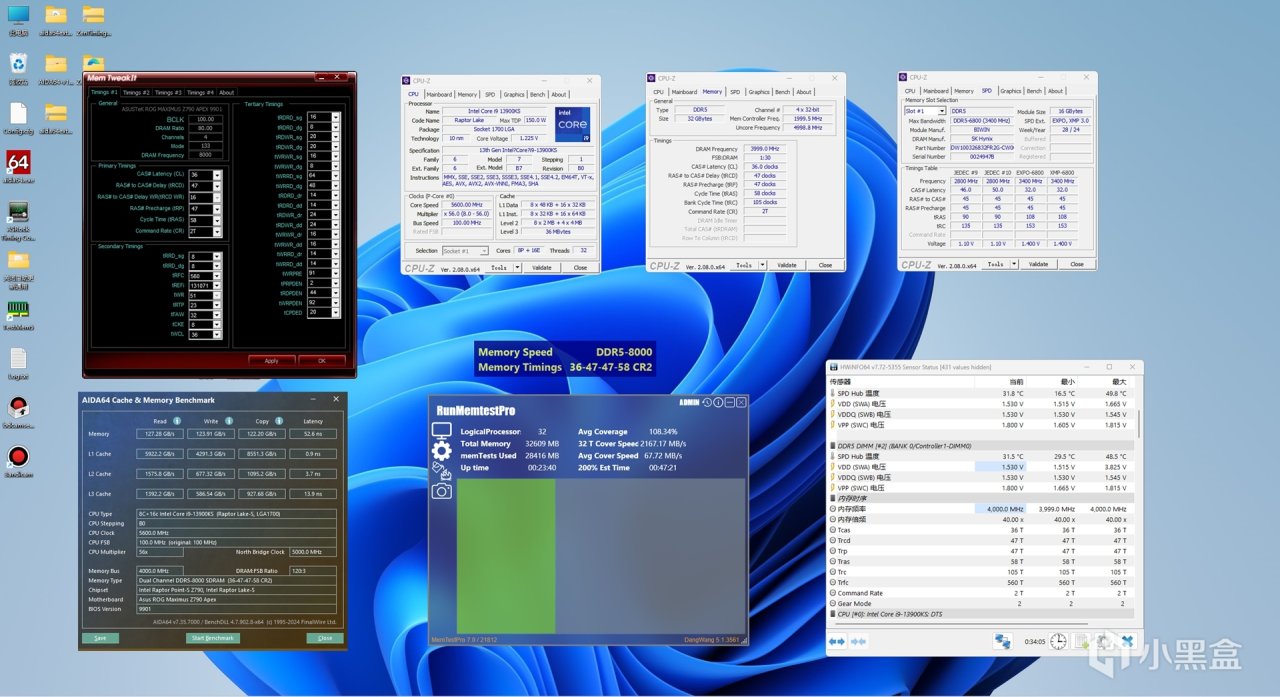
Task: Open the info icon in RunMemtestPro title bar
Action: point(718,402)
